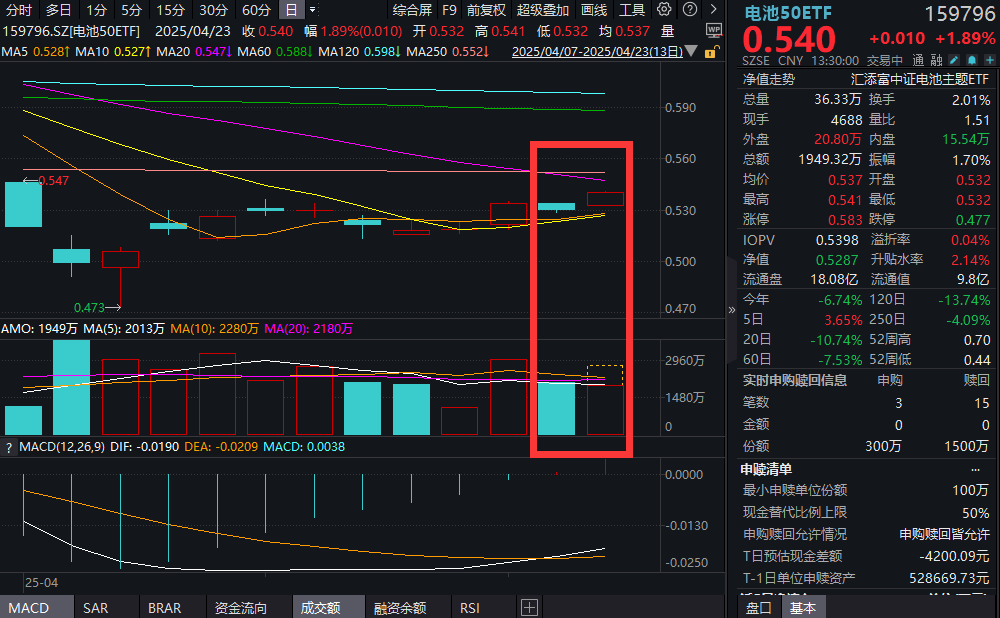This screenshot has height=618, width=1000.
Task: Open the F9 details page
Action: (x=449, y=10)
